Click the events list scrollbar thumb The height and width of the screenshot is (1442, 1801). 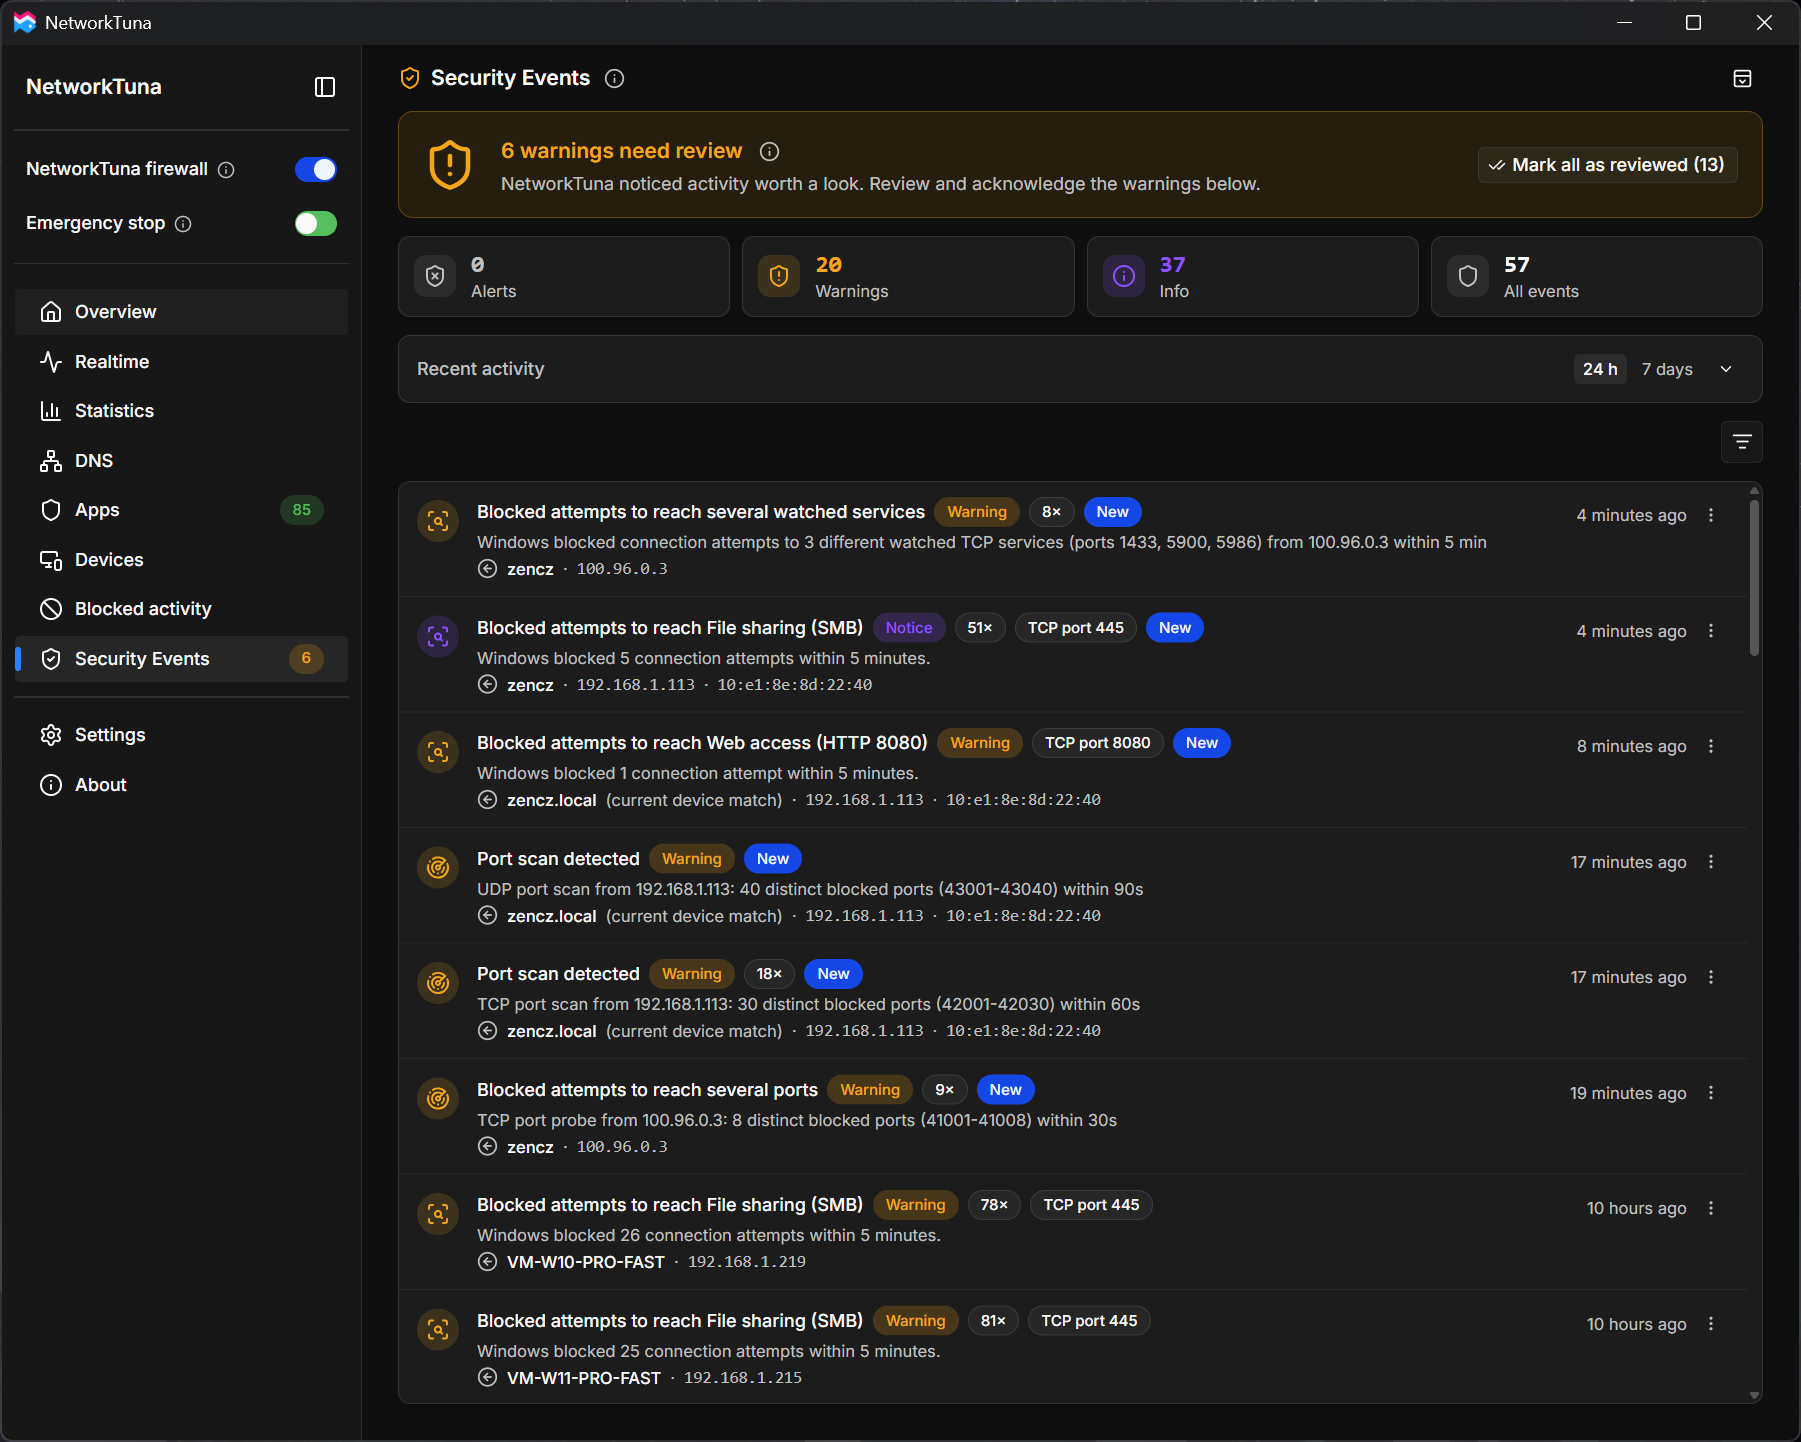pyautogui.click(x=1754, y=577)
